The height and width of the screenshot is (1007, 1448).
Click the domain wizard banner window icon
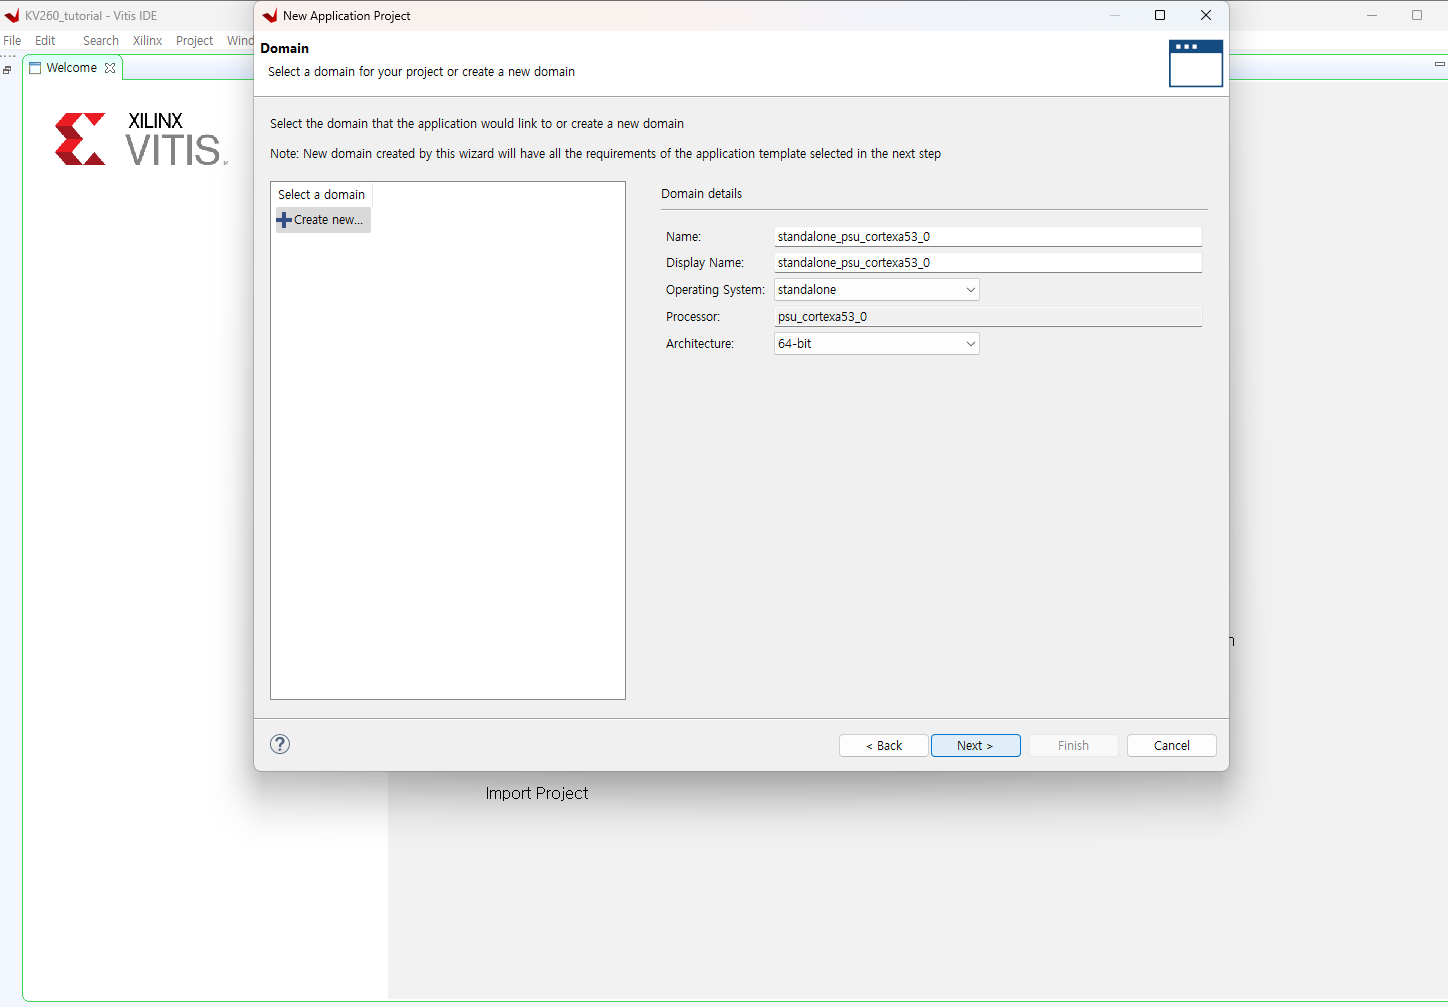(1196, 63)
